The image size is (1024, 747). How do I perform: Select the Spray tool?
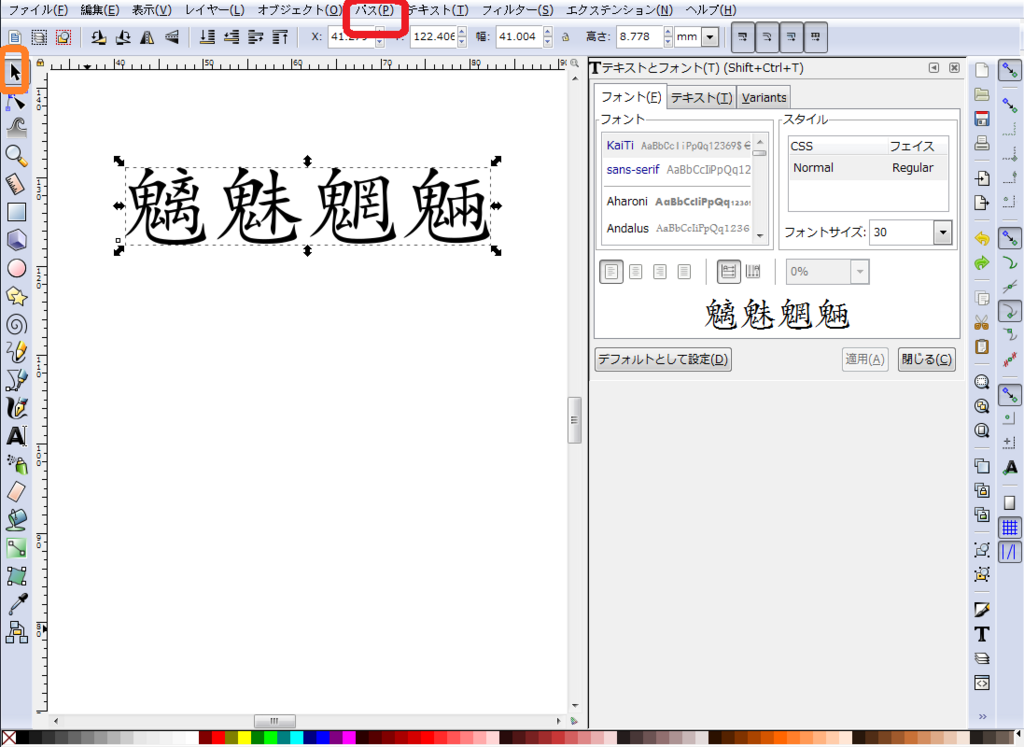16,464
